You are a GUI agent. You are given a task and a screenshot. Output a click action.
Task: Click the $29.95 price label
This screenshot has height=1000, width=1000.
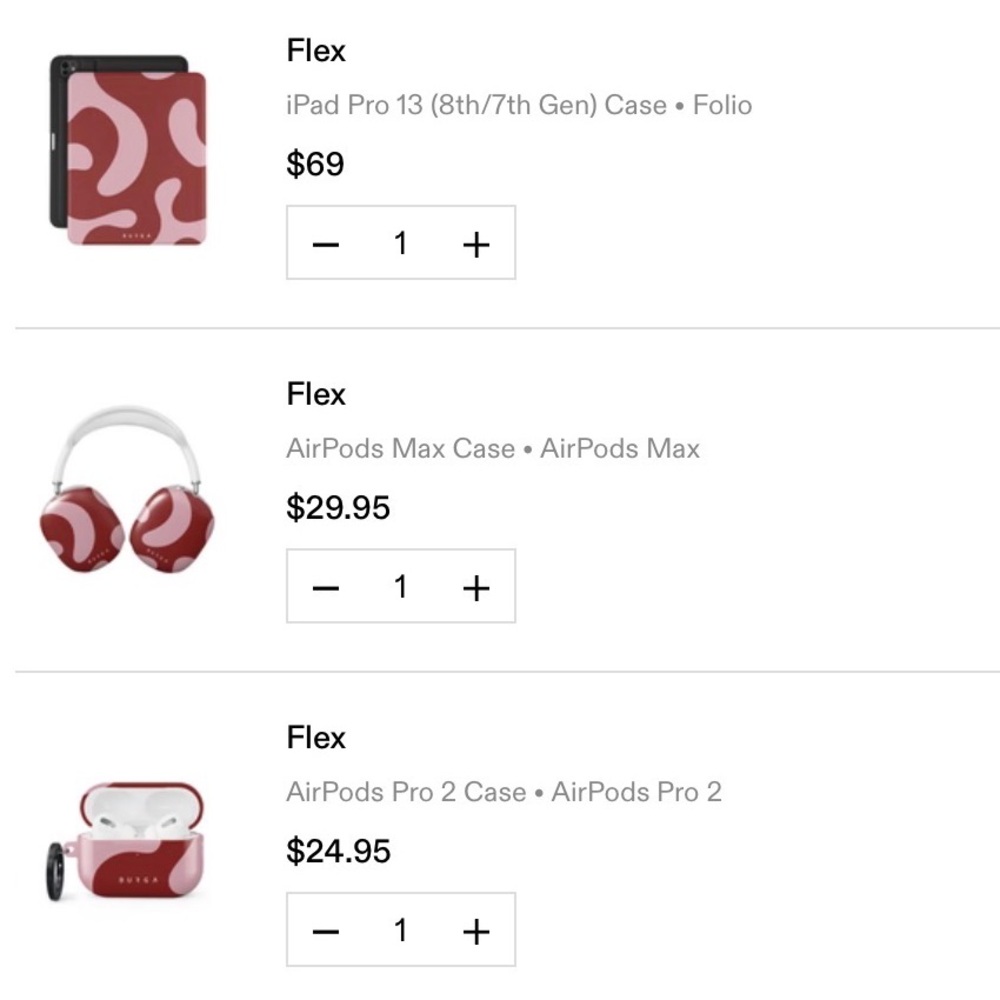point(338,507)
